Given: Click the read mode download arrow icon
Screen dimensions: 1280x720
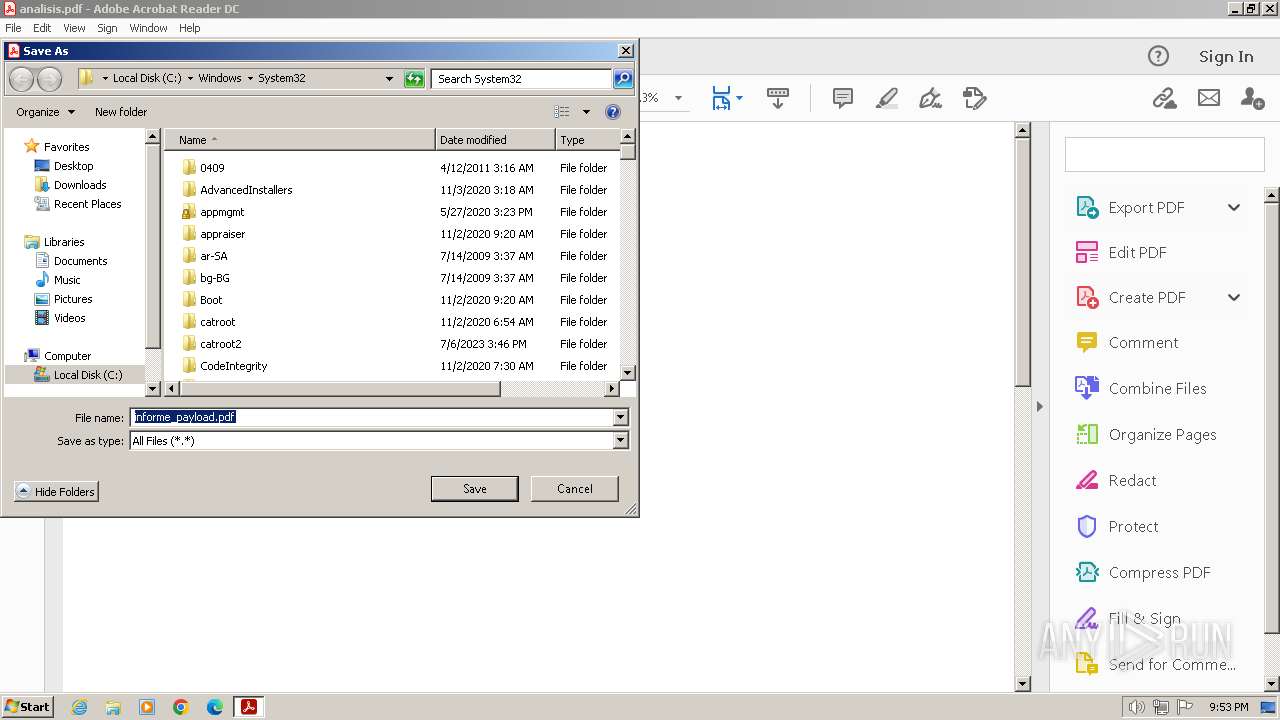Looking at the screenshot, I should pyautogui.click(x=778, y=98).
